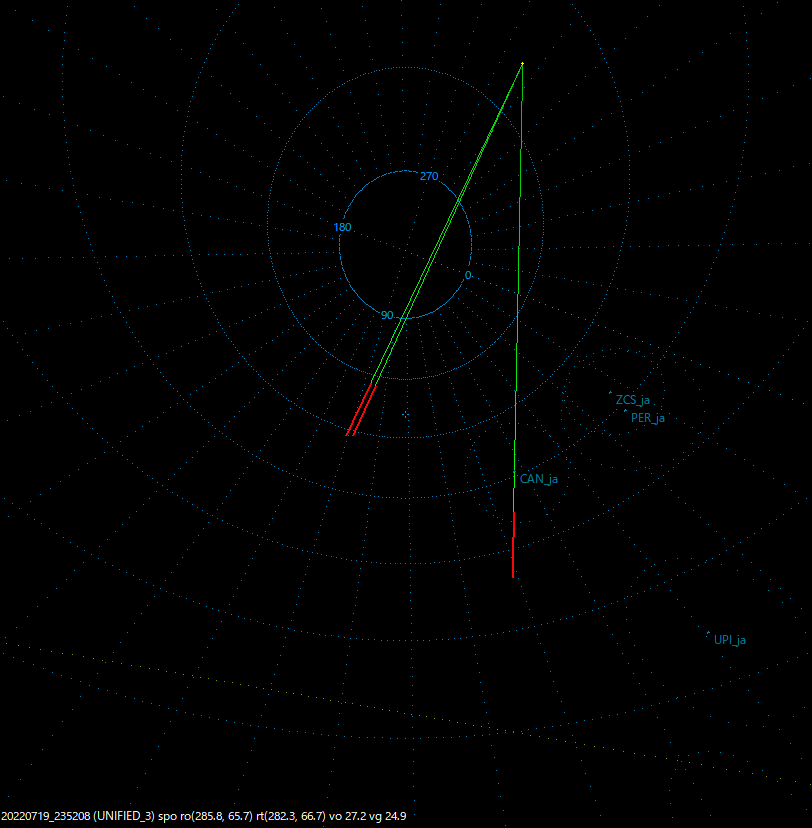Click the 20220719_235208 timestamp label
This screenshot has height=828, width=812.
[45, 814]
